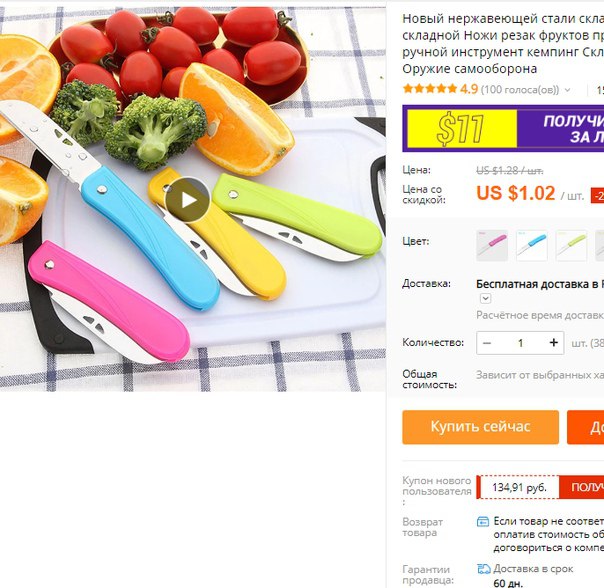The width and height of the screenshot is (604, 588).
Task: Click the on-time delivery truck icon
Action: (483, 569)
